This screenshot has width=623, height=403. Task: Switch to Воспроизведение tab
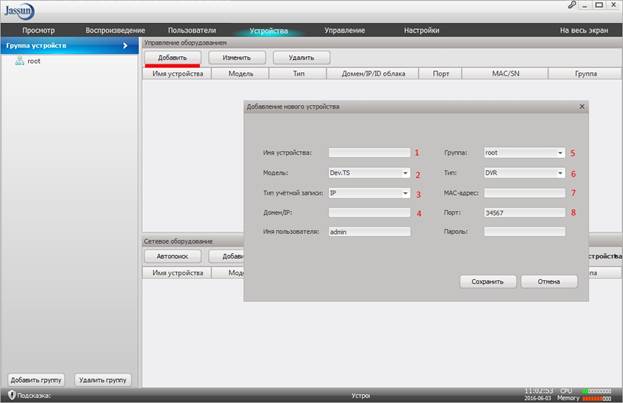115,30
